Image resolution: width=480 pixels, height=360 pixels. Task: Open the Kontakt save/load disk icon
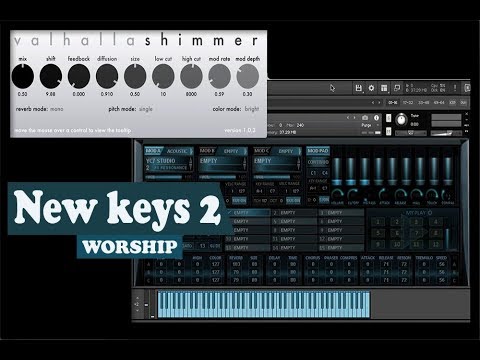tap(359, 88)
